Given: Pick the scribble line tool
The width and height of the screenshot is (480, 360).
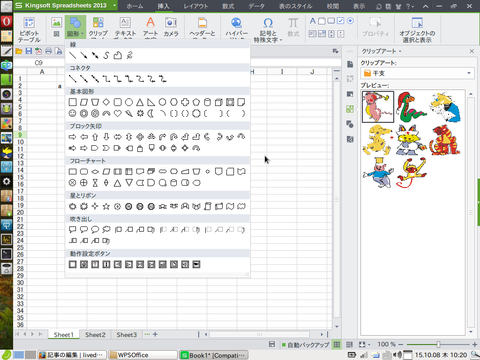Looking at the screenshot, I should 129,55.
